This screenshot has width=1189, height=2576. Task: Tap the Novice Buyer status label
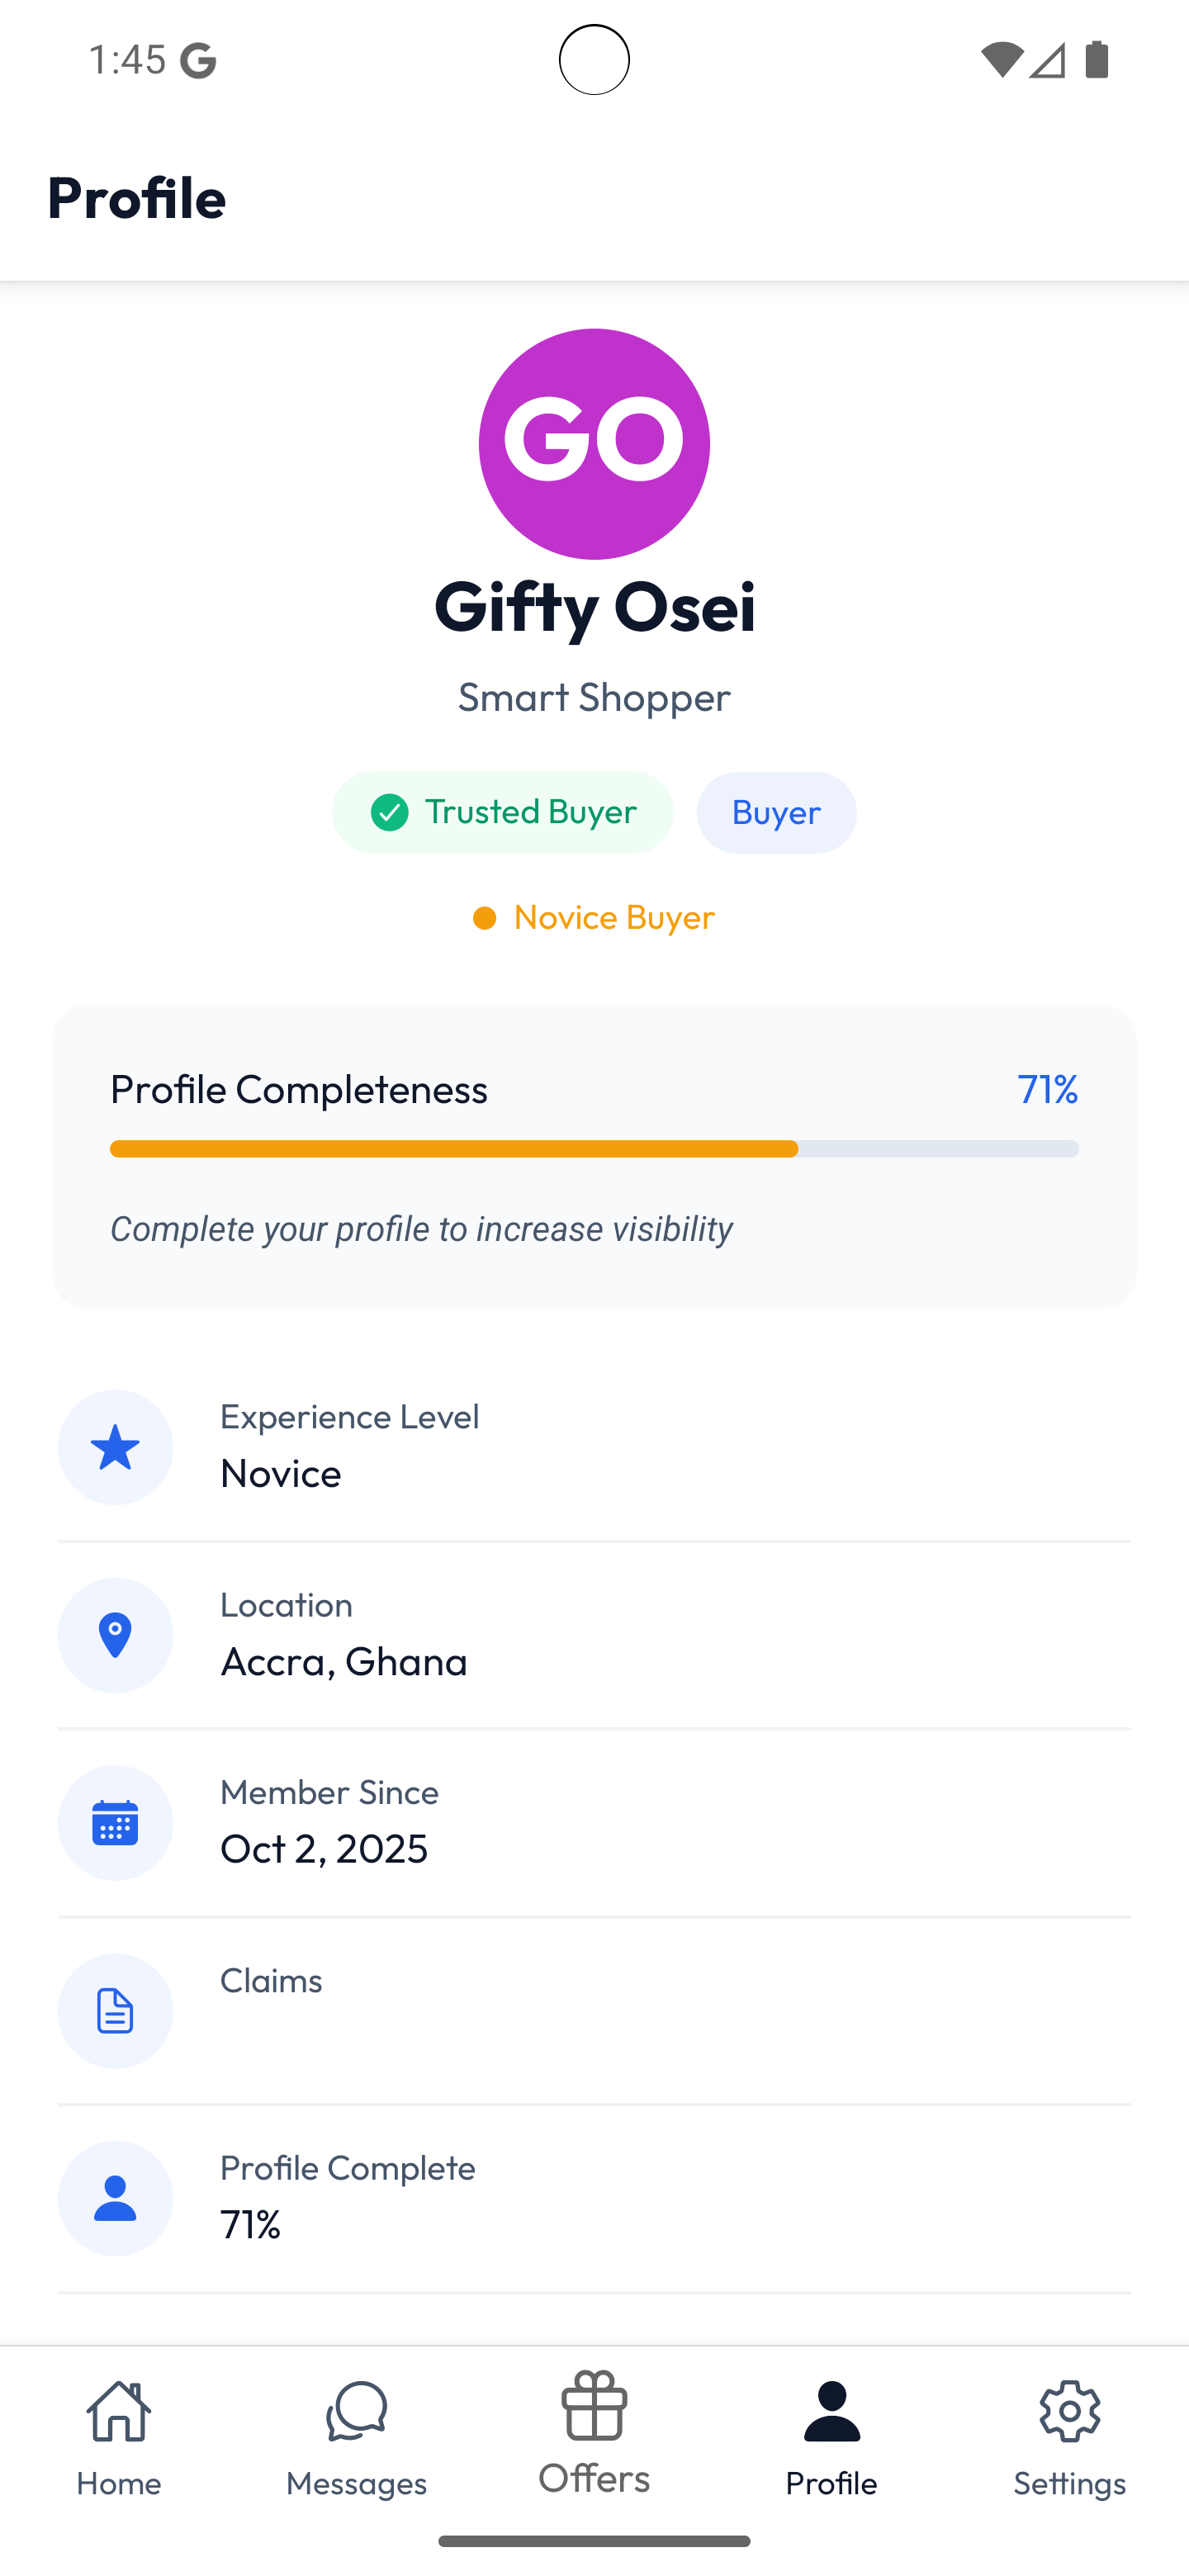(x=594, y=917)
